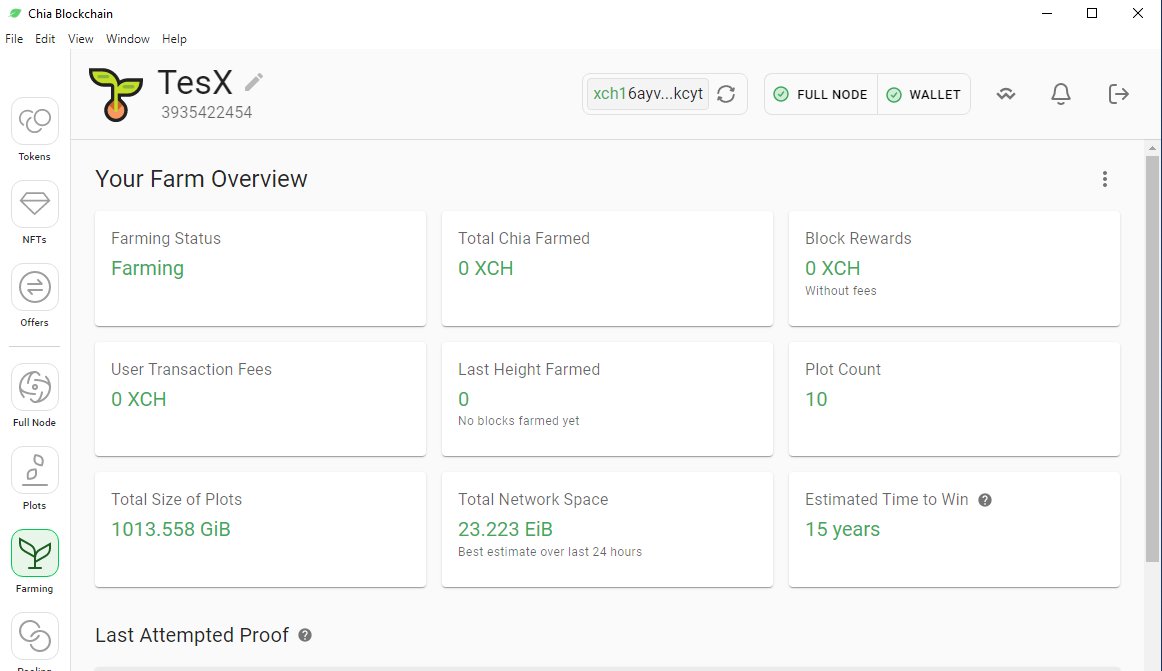Select the Farming sidebar icon
The width and height of the screenshot is (1162, 671).
35,553
